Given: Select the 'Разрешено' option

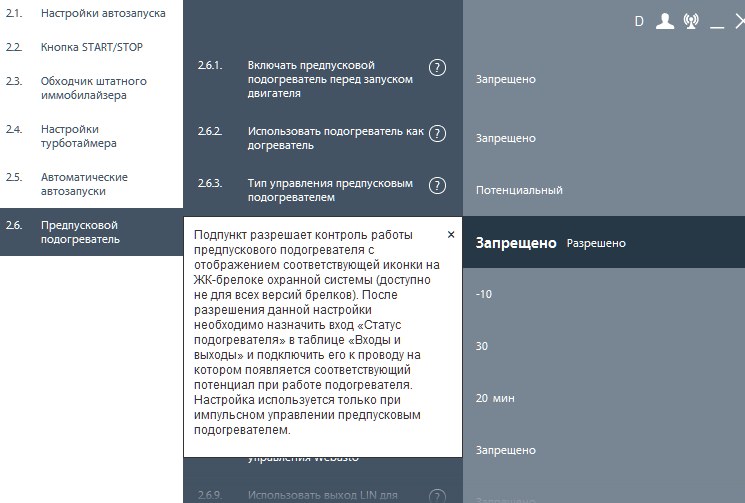Looking at the screenshot, I should [x=596, y=243].
